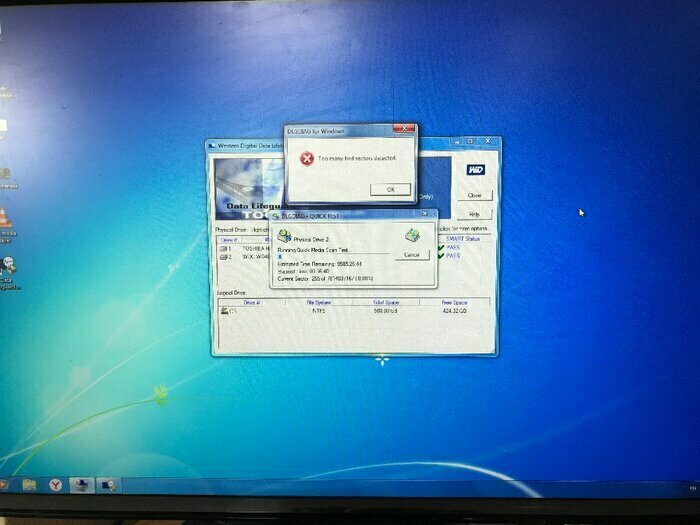
Task: Open the Yandex browser from the taskbar
Action: [x=57, y=485]
